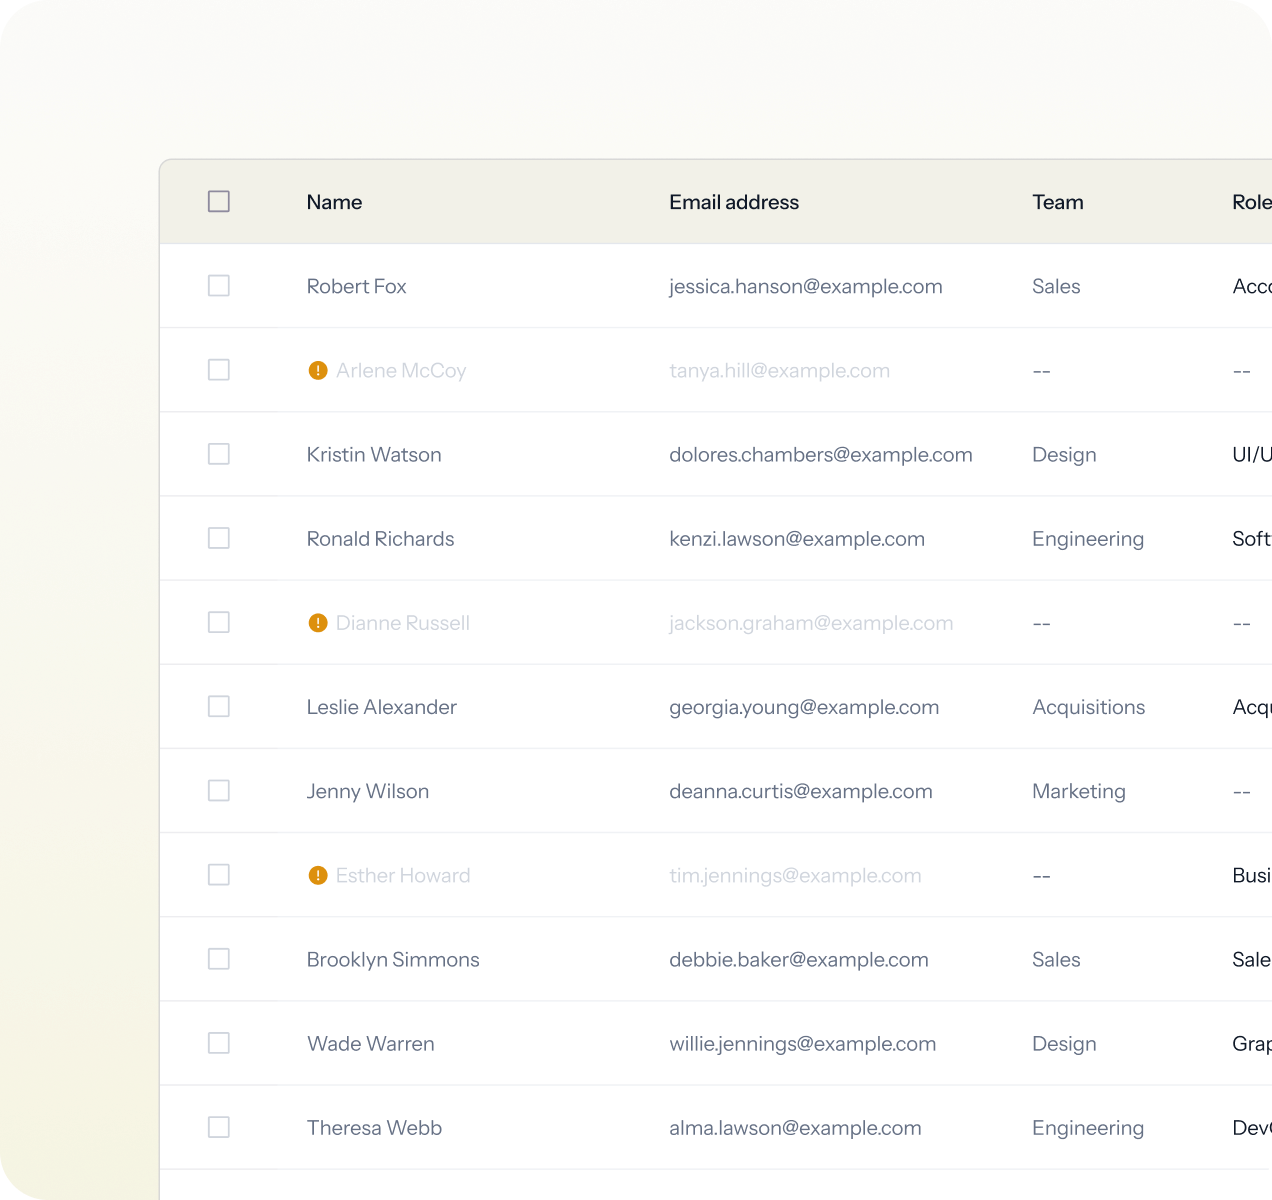1272x1200 pixels.
Task: Click the name Robert Fox
Action: (x=356, y=286)
